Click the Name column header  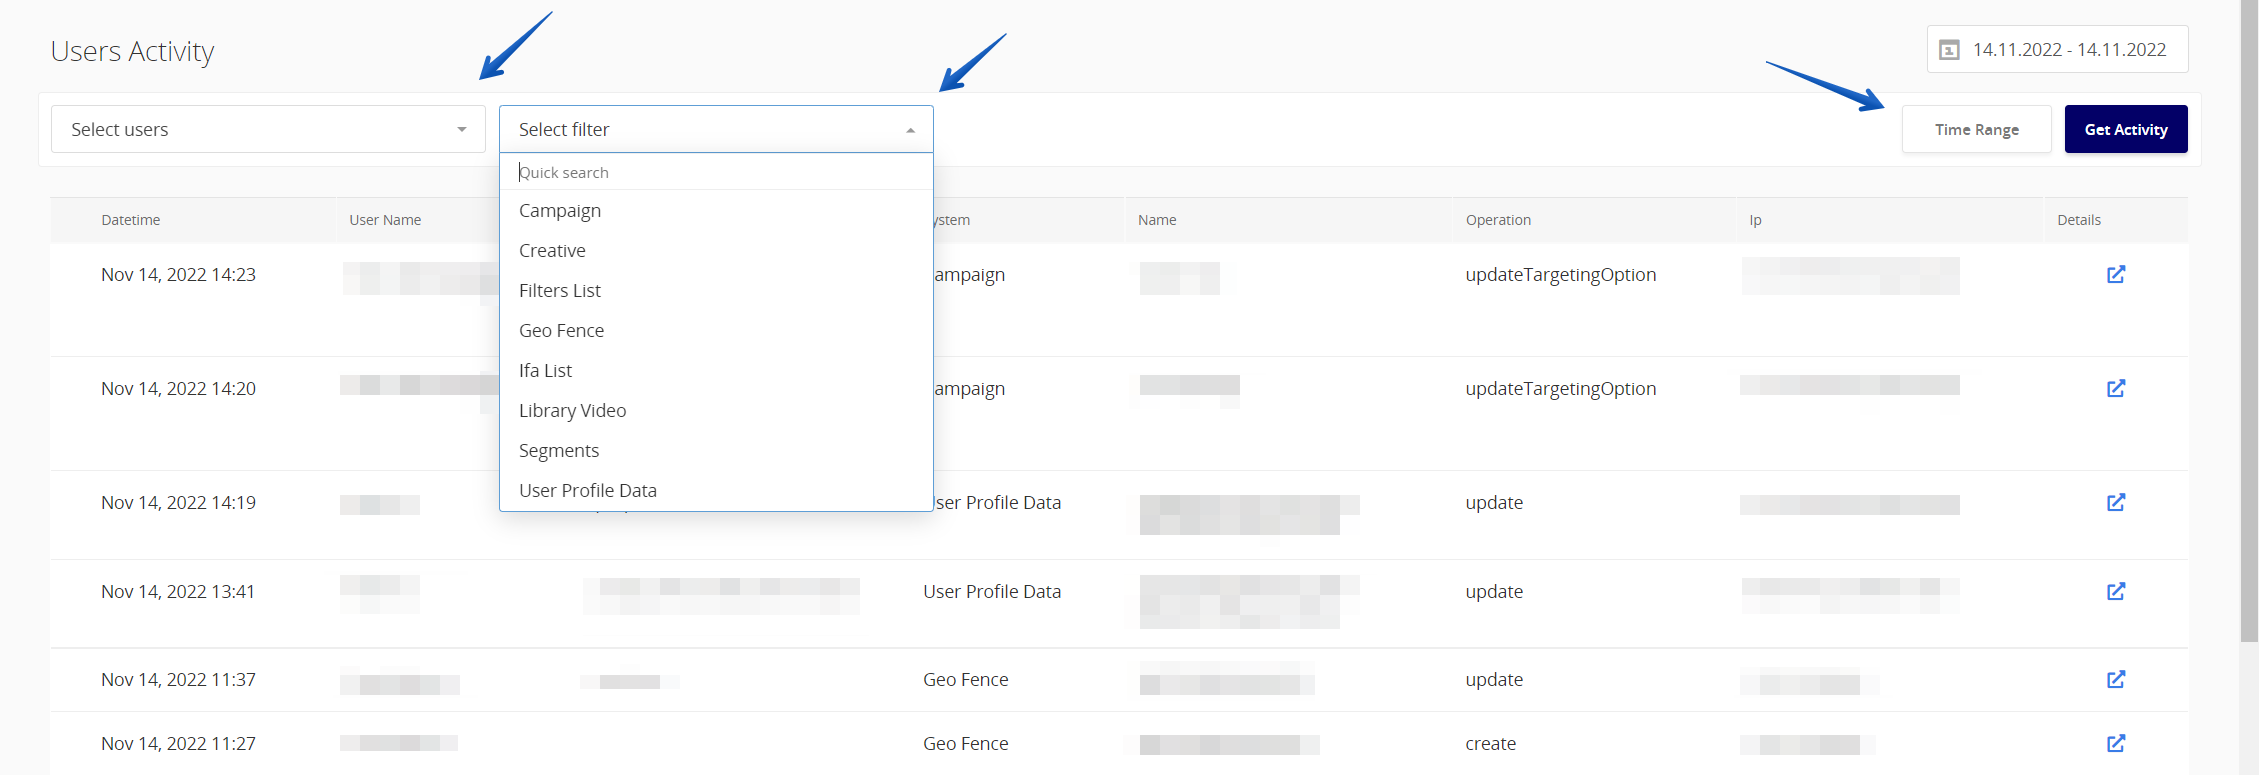1157,220
